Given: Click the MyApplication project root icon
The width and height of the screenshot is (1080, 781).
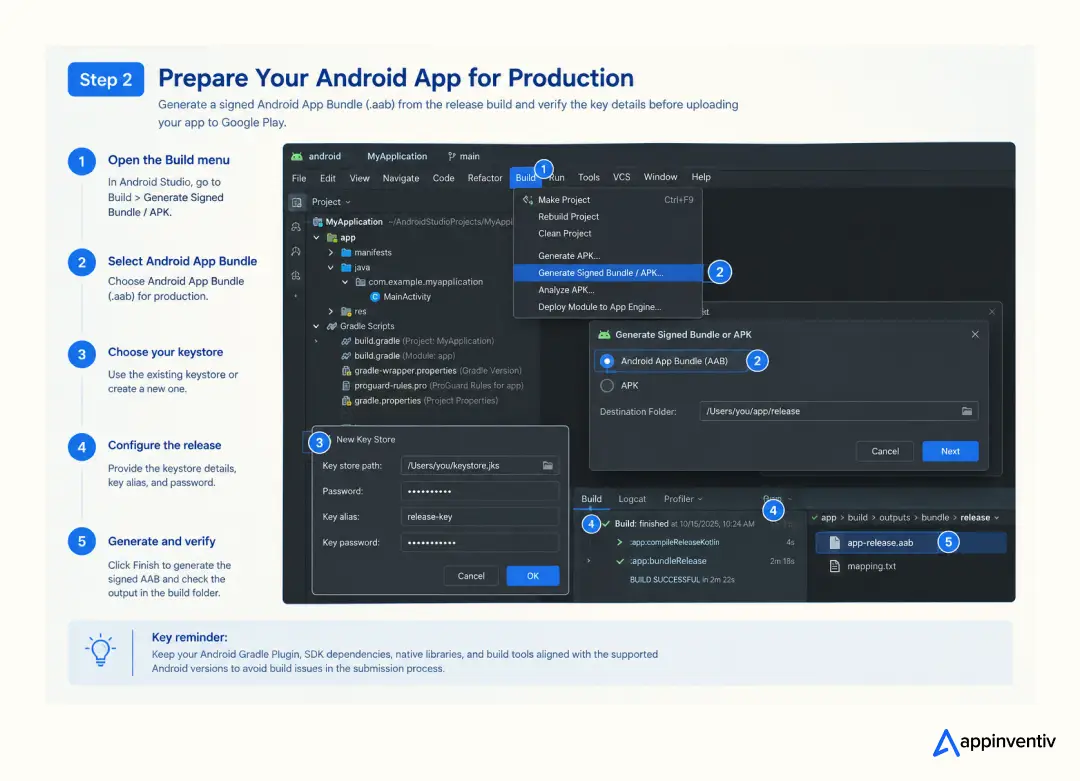Looking at the screenshot, I should coord(318,222).
